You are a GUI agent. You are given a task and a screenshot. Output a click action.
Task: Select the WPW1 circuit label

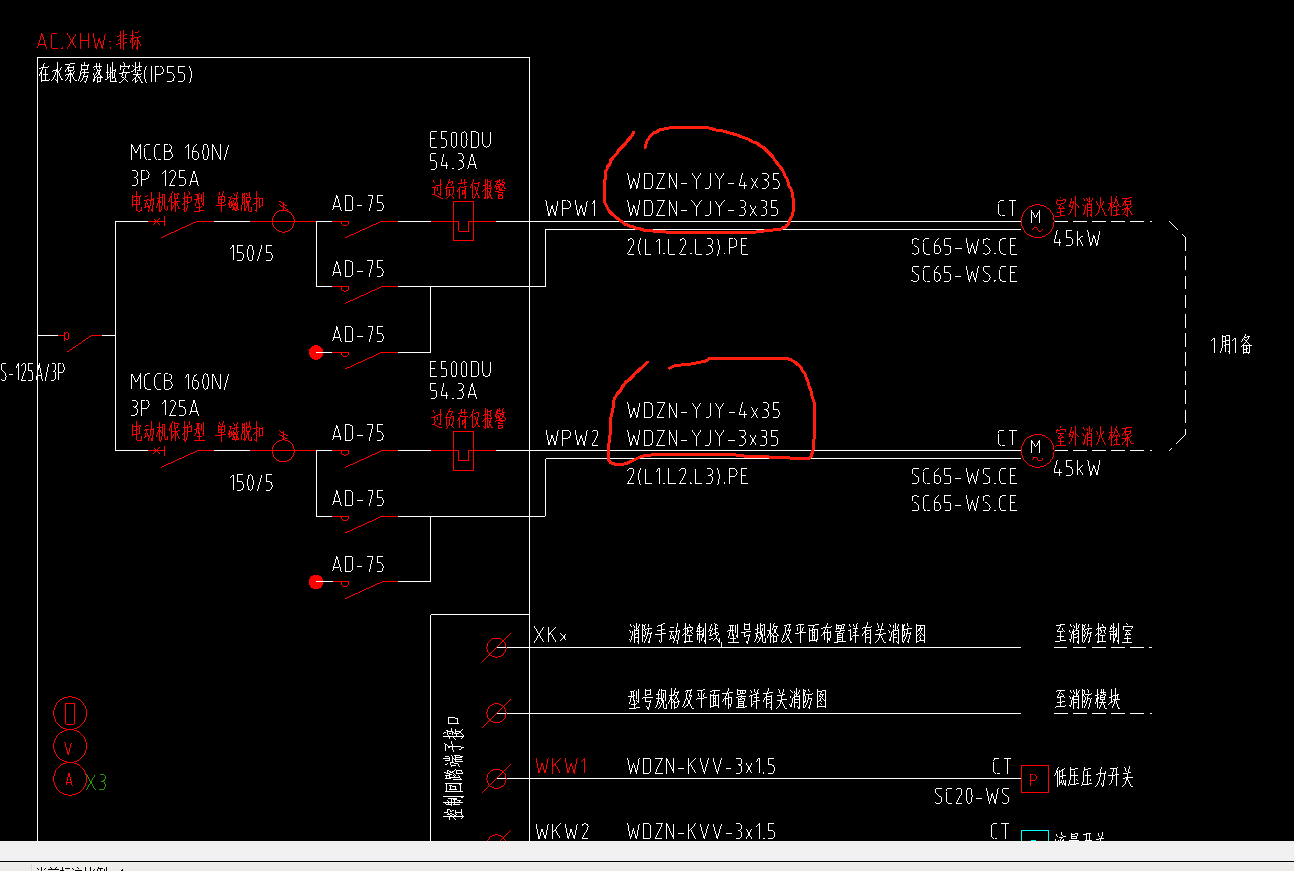tap(571, 210)
